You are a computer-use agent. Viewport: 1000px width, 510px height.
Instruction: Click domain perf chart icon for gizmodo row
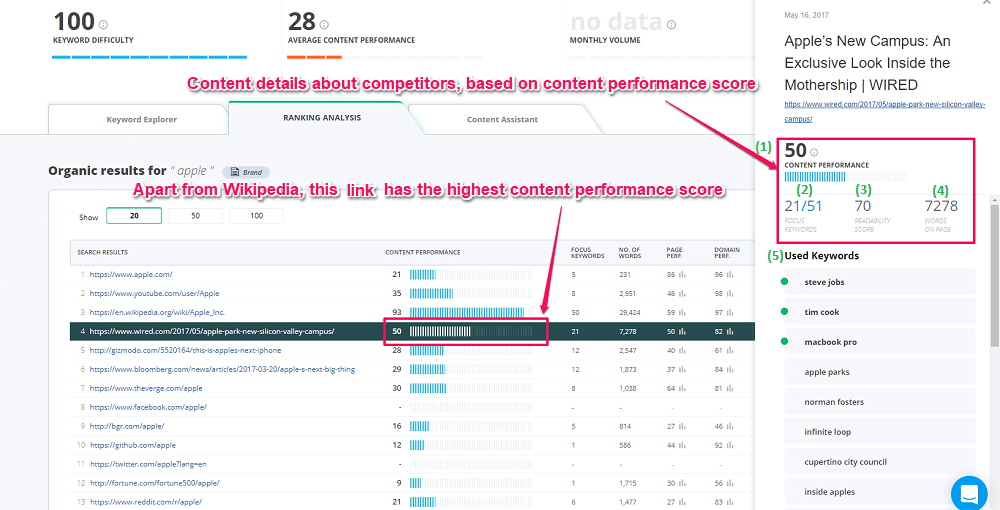[x=729, y=351]
